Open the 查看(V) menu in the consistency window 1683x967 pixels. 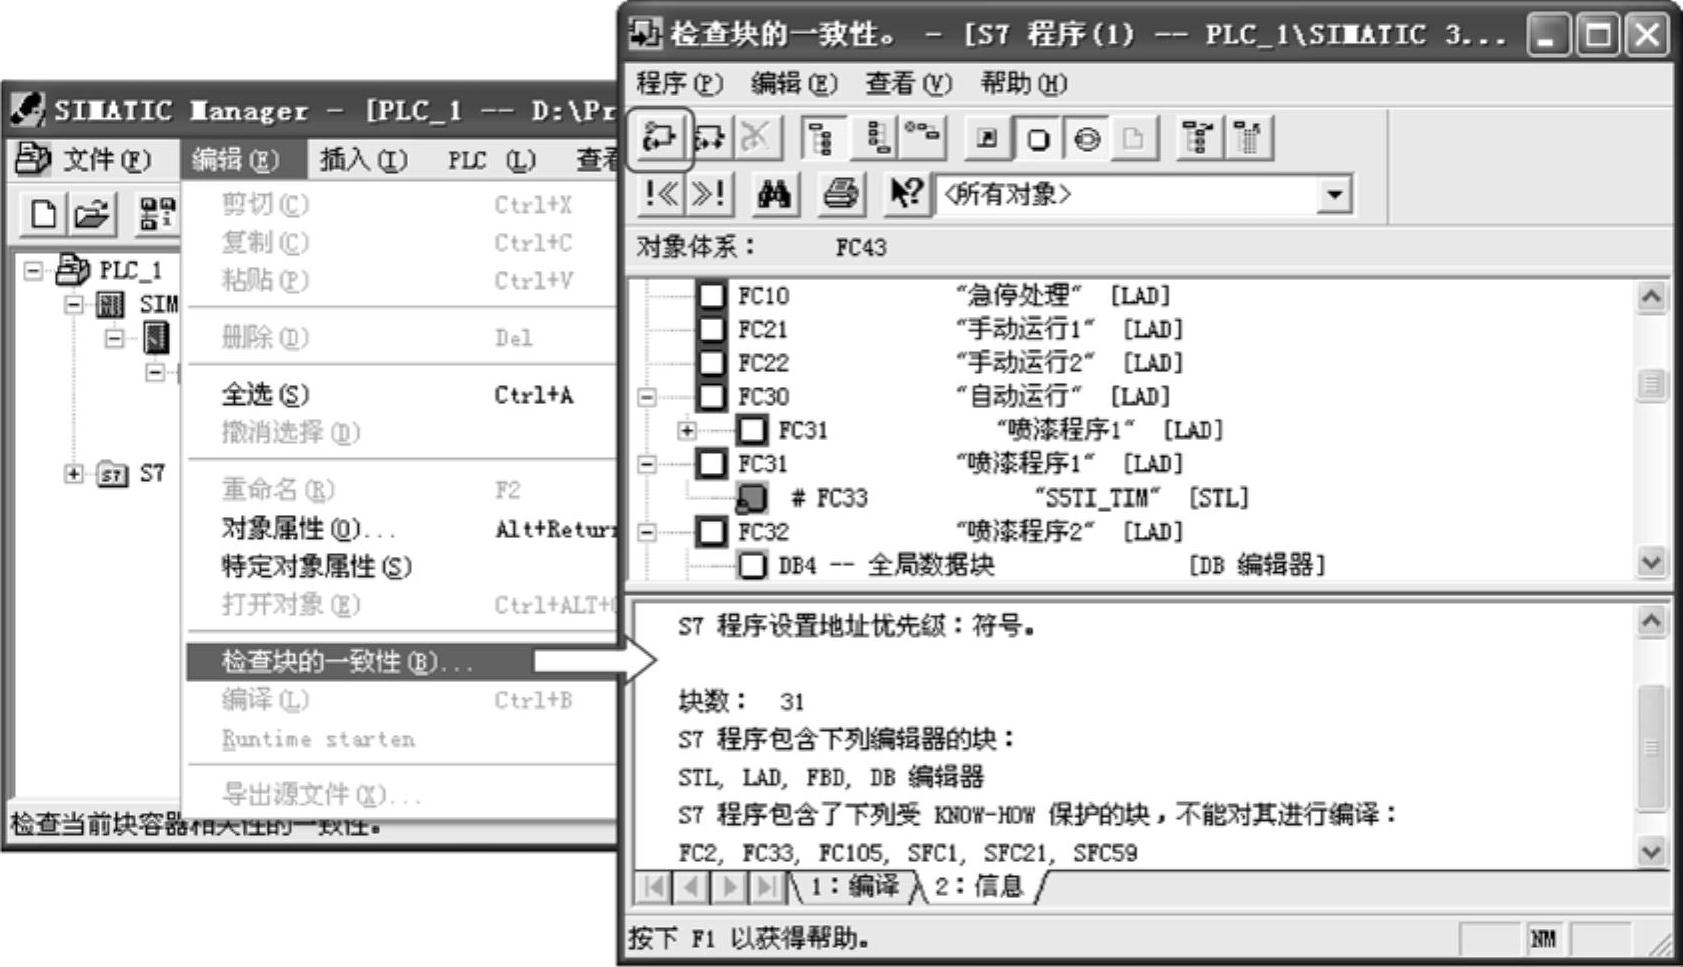(x=909, y=83)
